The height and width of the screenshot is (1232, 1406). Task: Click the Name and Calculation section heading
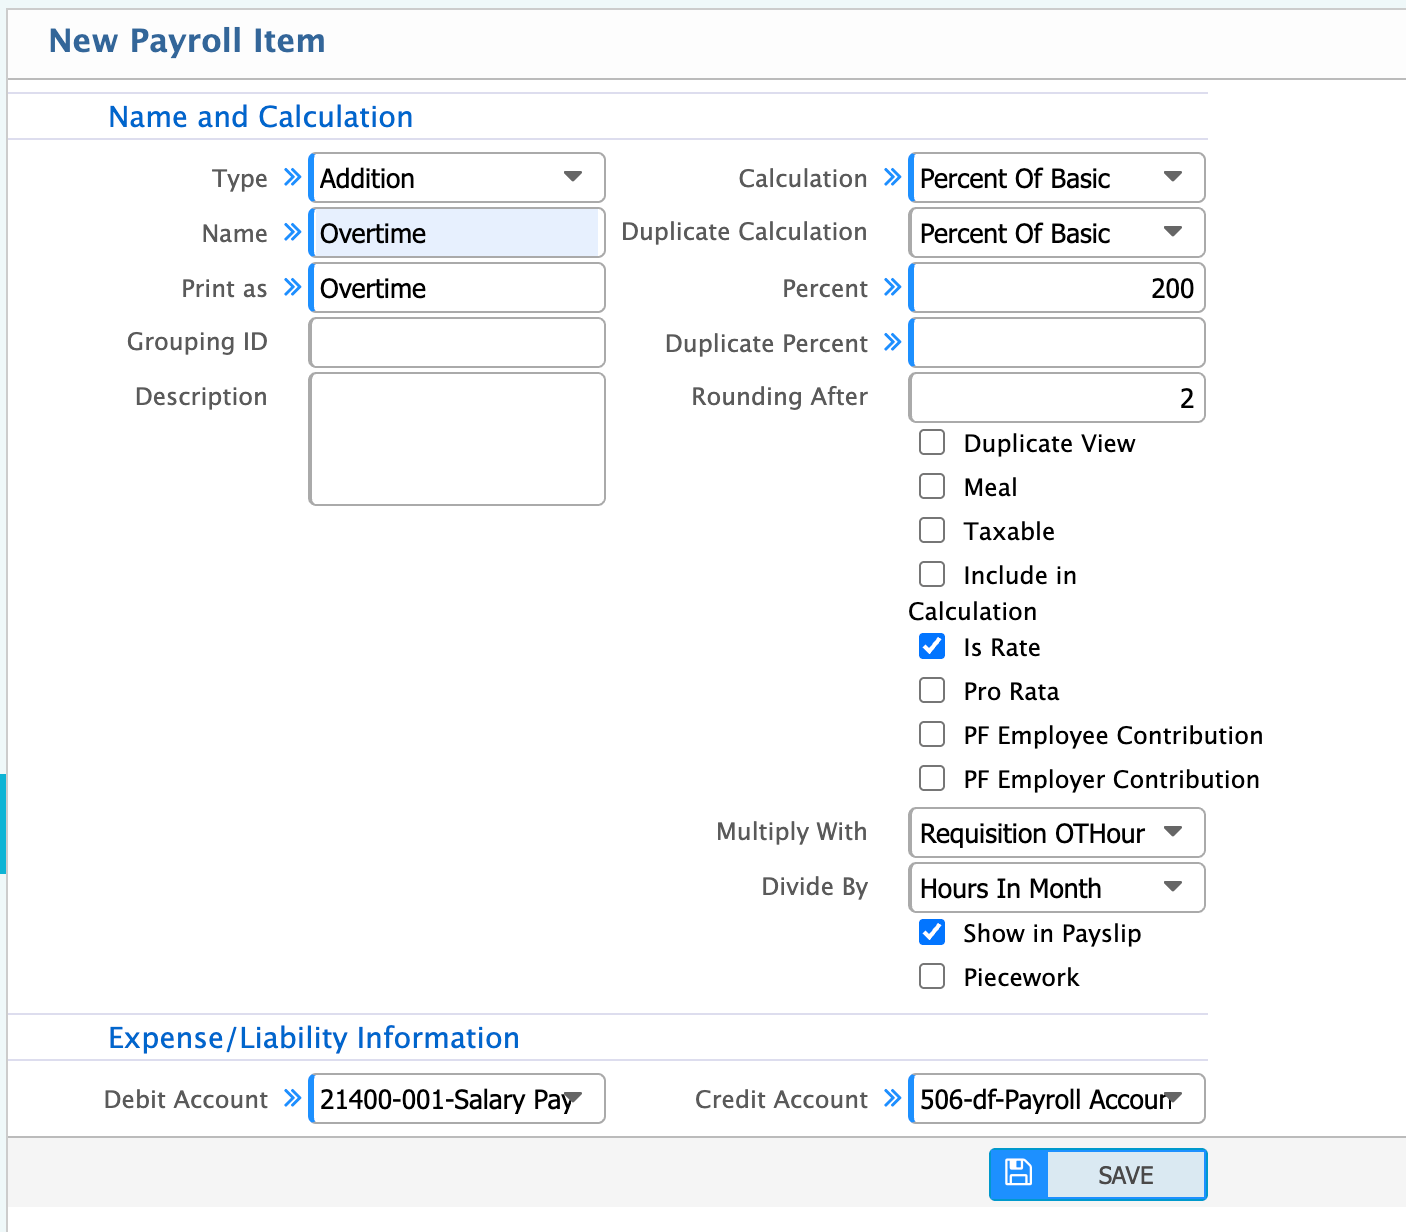tap(260, 117)
